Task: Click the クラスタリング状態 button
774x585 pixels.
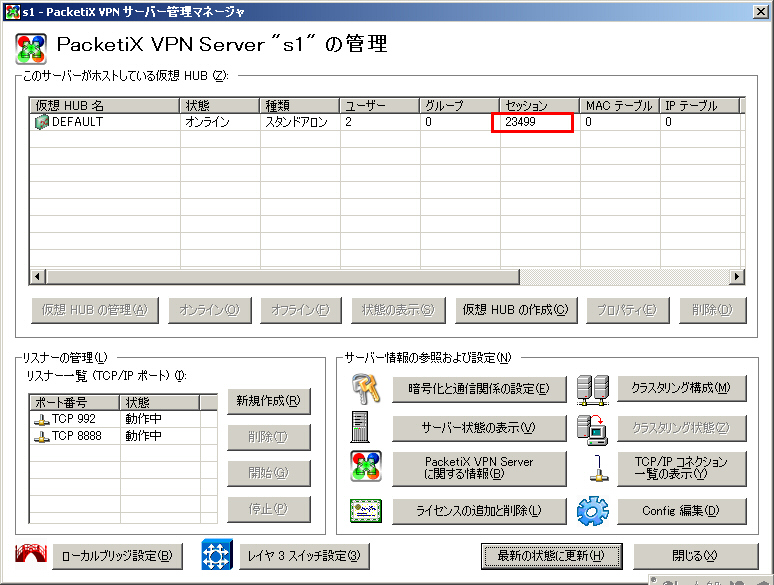Action: pos(682,428)
